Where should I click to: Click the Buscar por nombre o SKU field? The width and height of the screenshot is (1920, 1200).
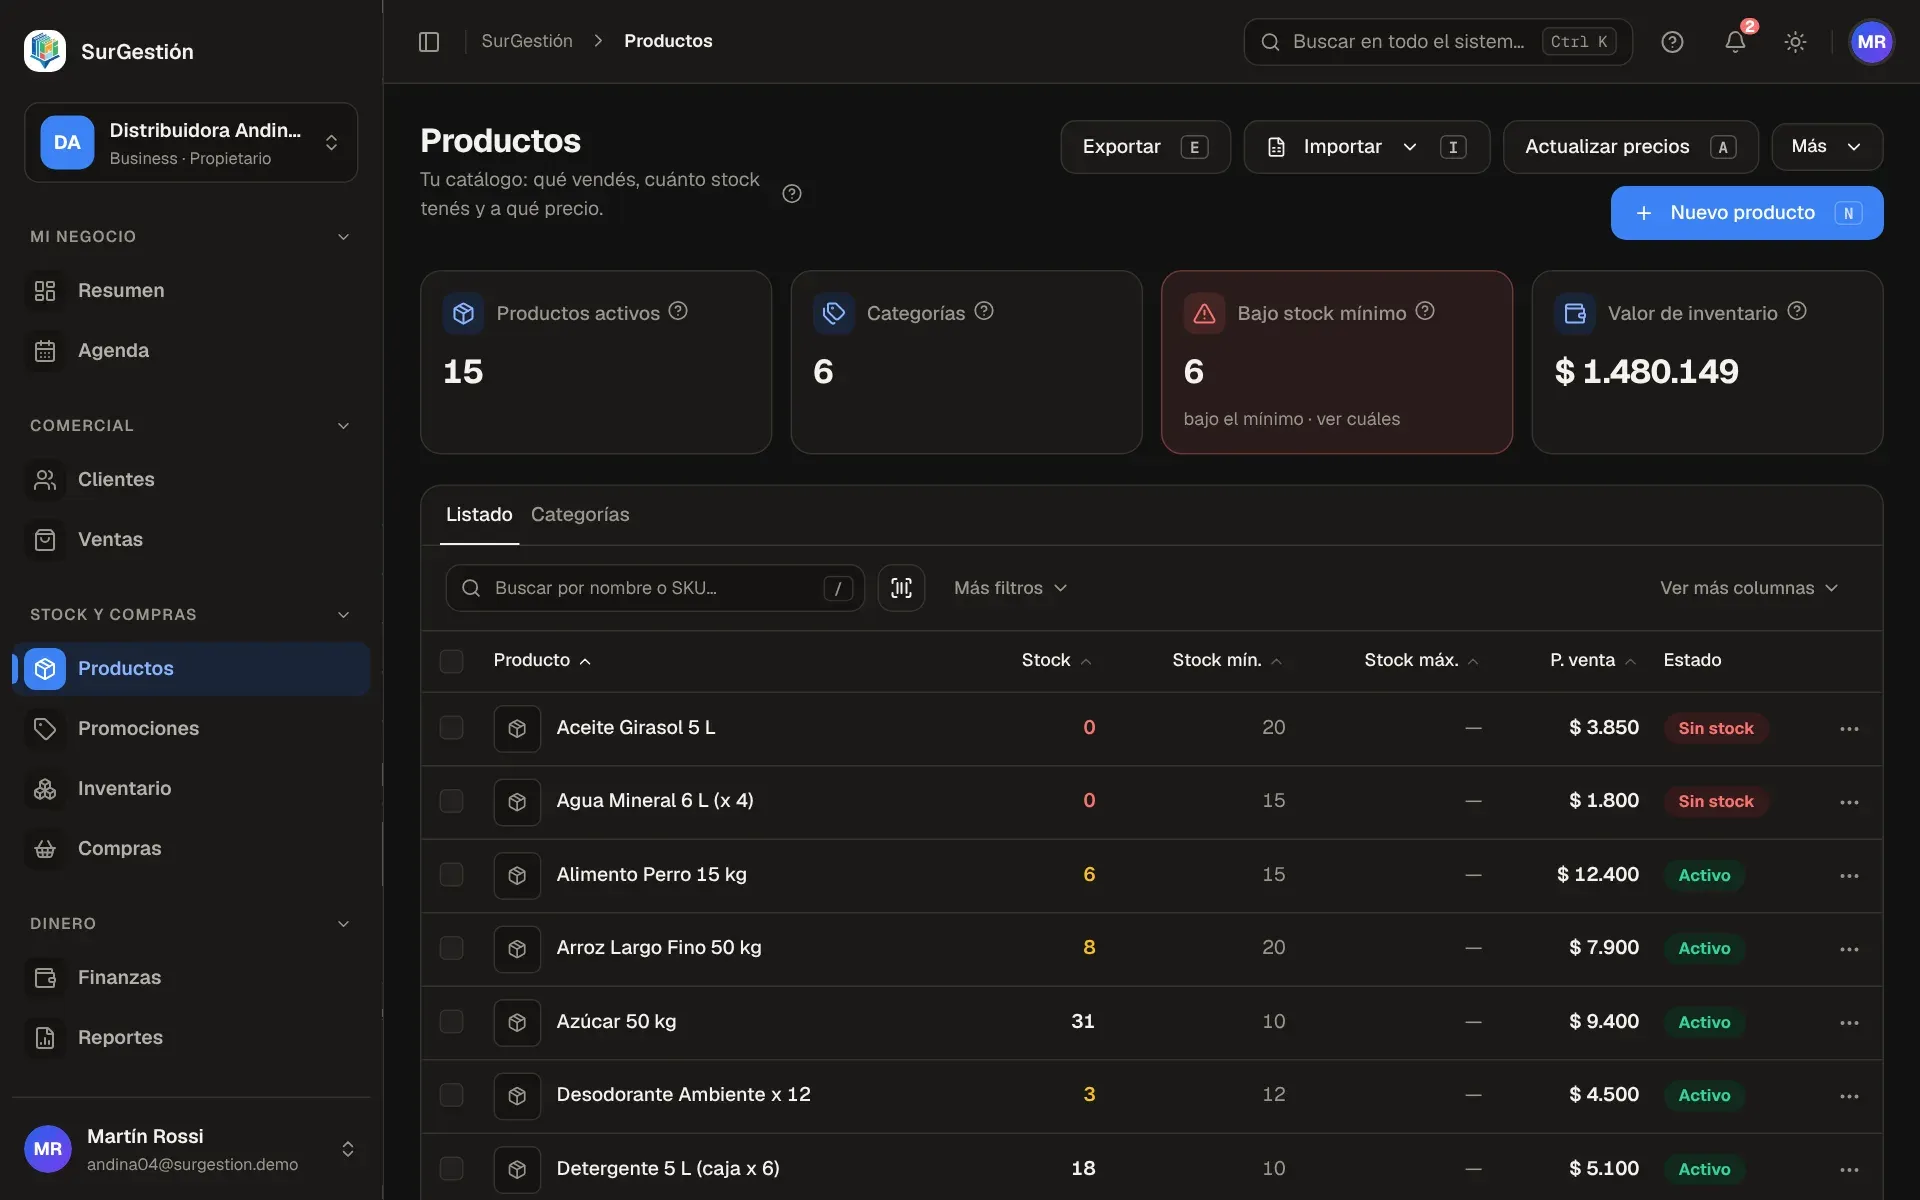coord(655,588)
